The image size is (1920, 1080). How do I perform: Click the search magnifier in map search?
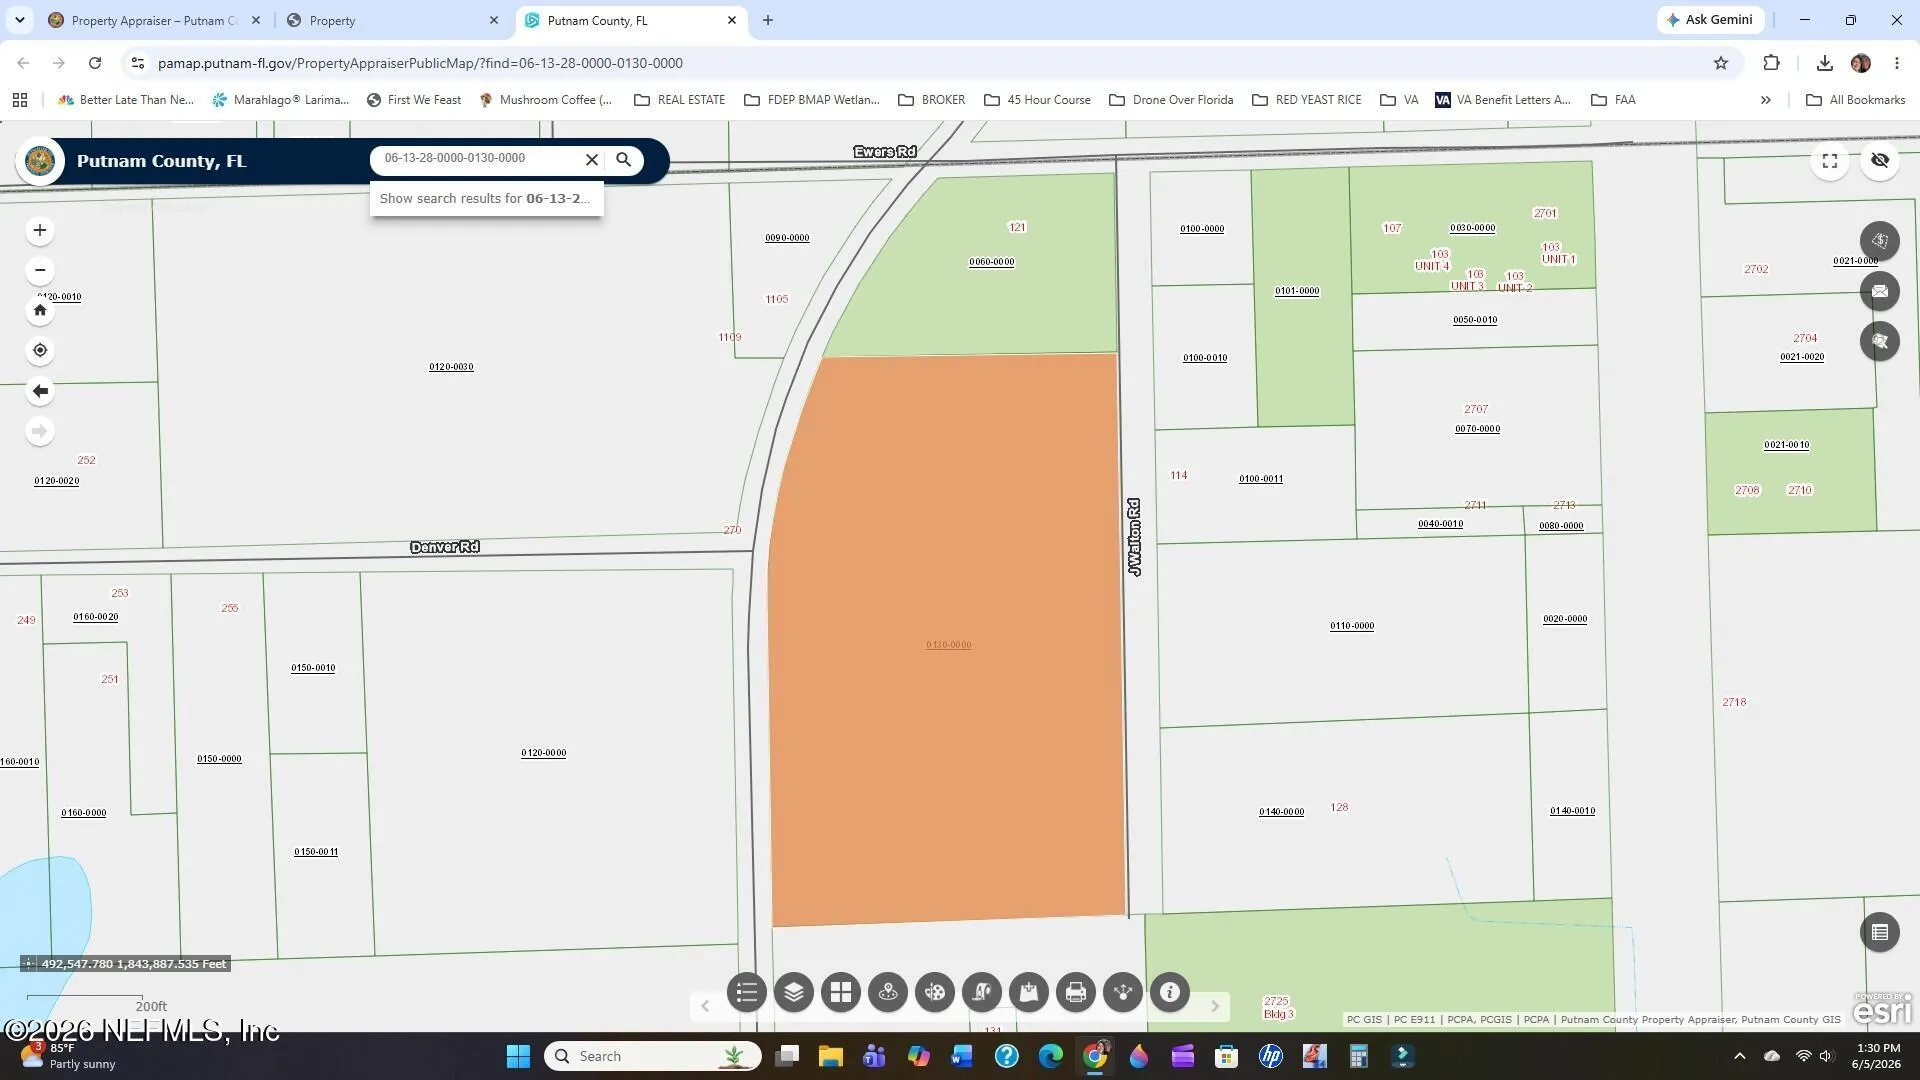coord(624,159)
